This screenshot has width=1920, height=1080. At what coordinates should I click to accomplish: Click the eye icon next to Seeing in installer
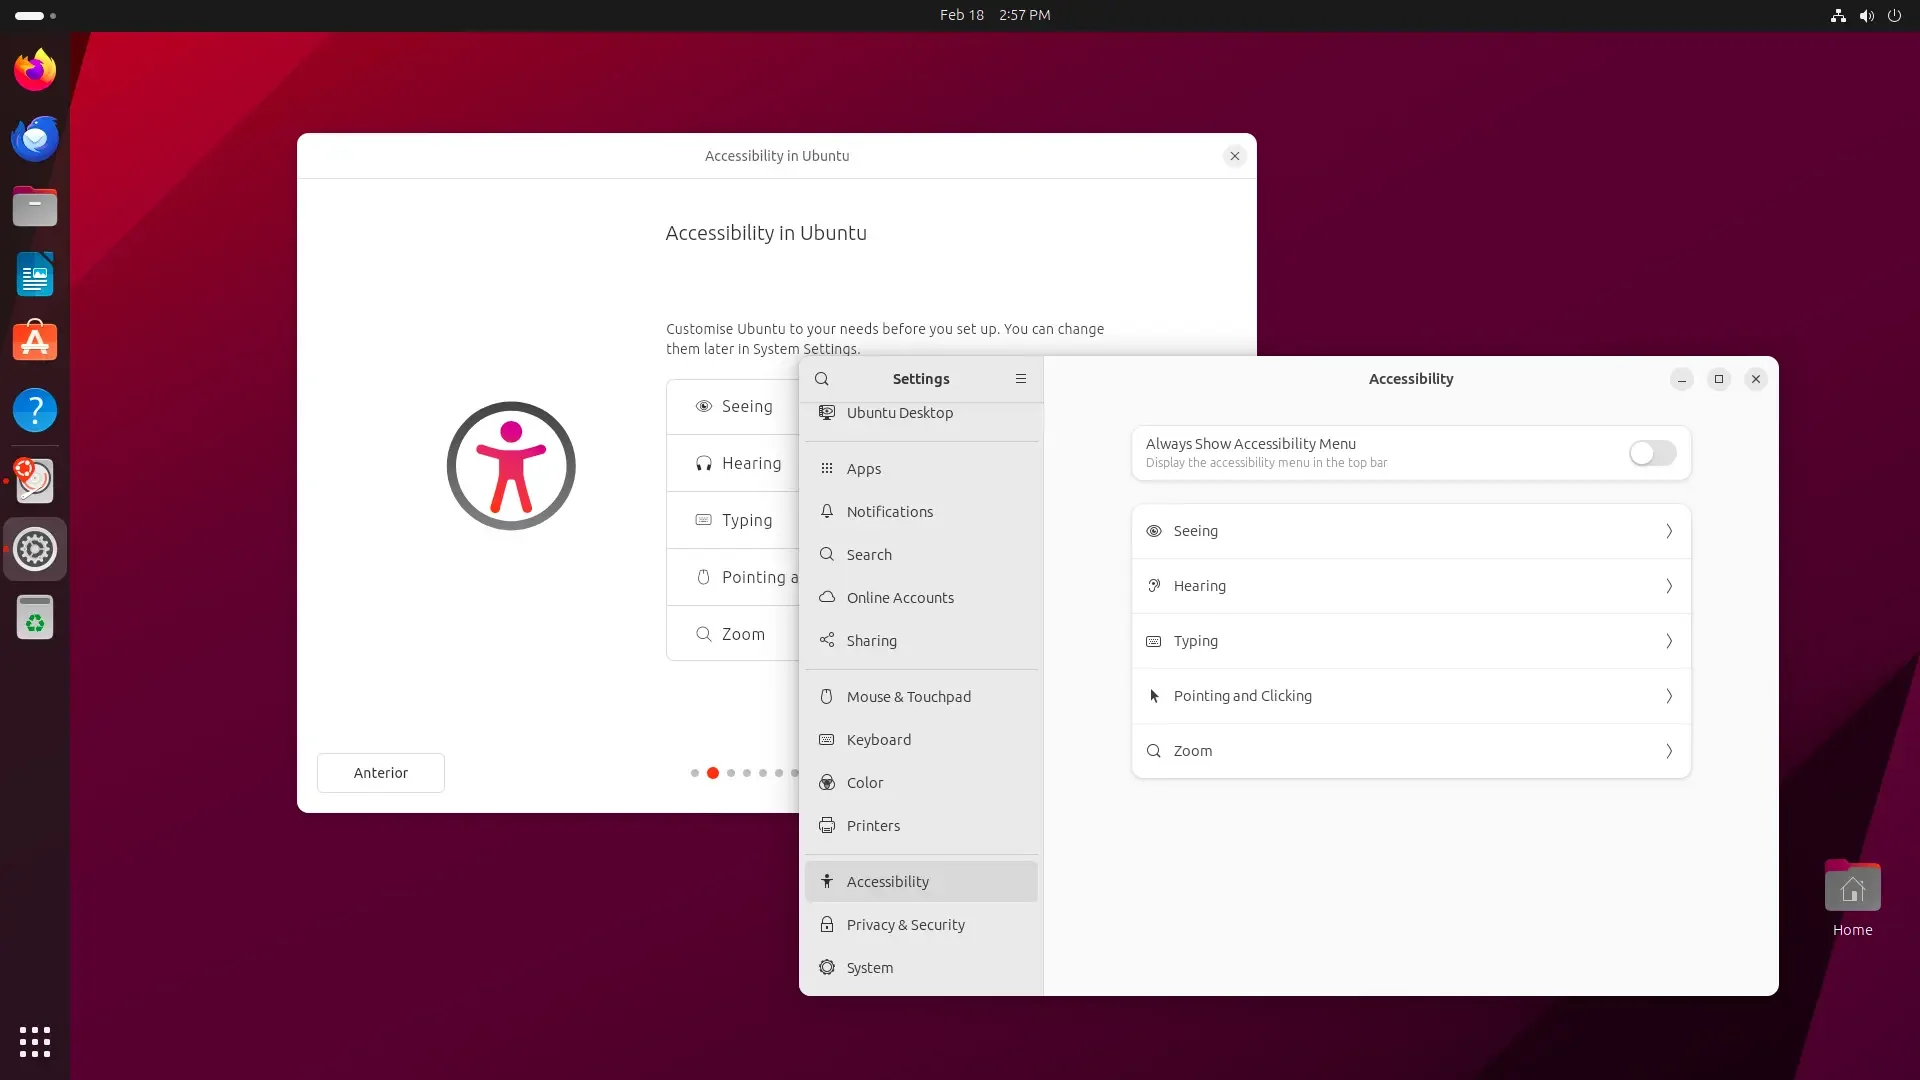[x=704, y=406]
